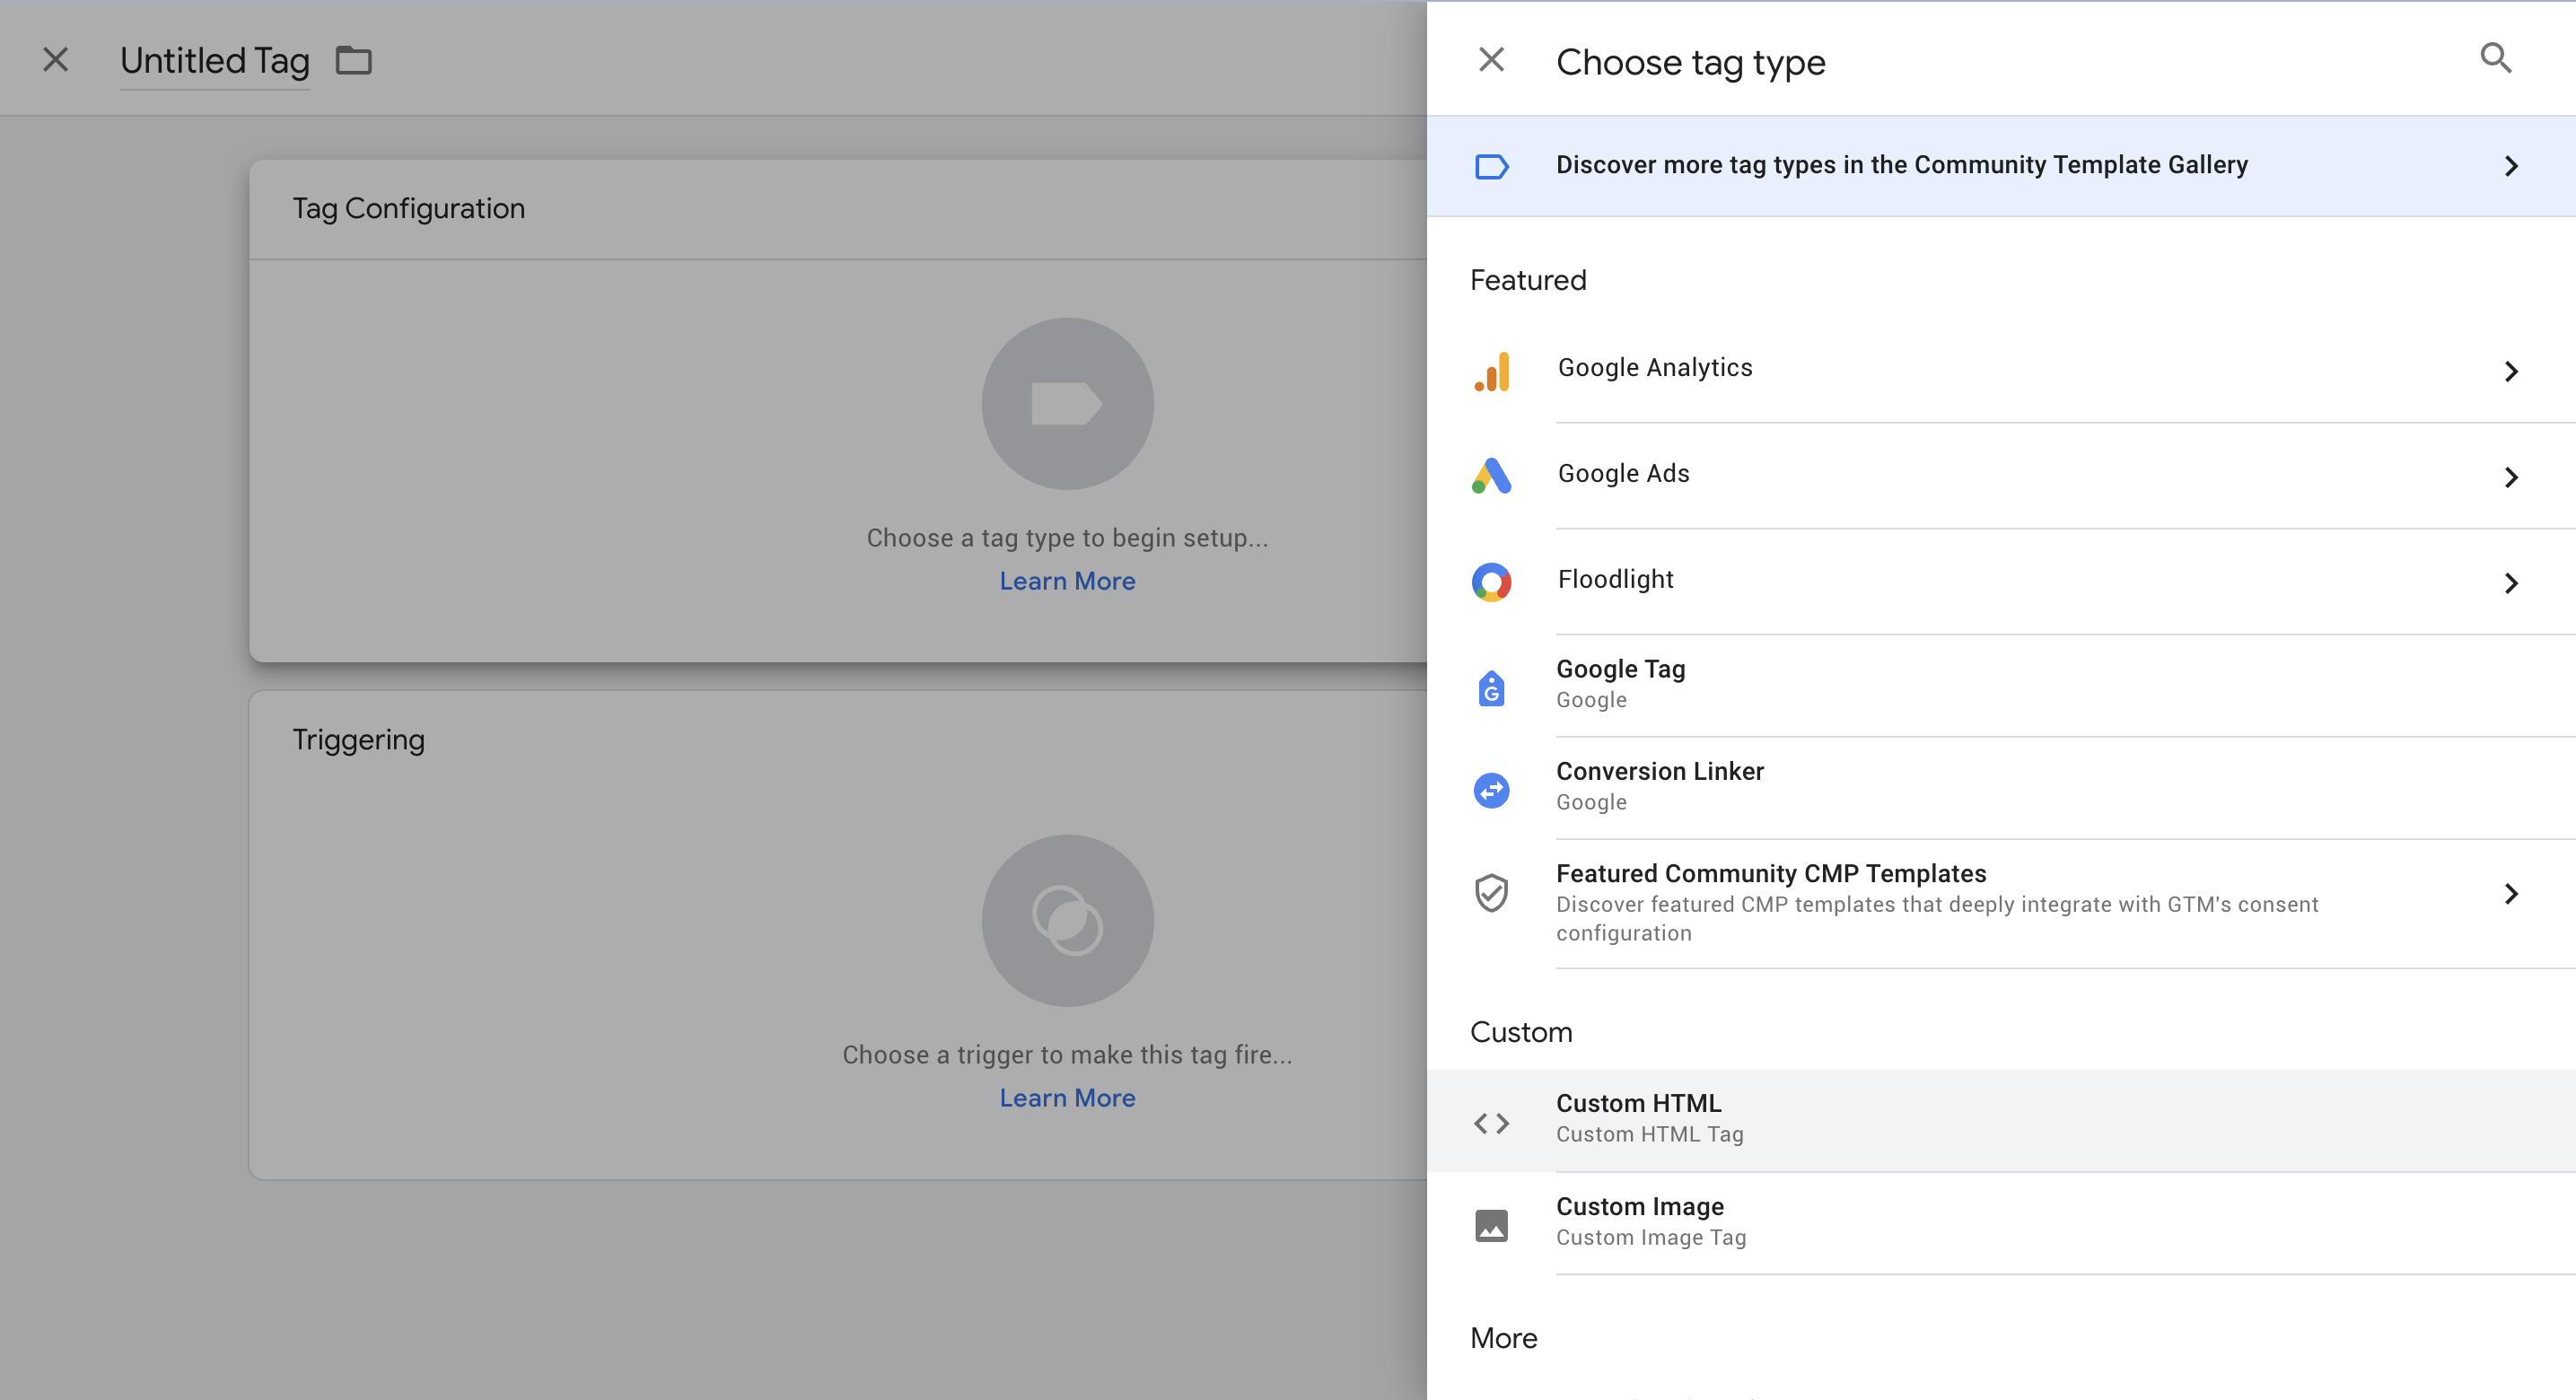
Task: Click Learn More under Tag Configuration
Action: click(x=1067, y=581)
